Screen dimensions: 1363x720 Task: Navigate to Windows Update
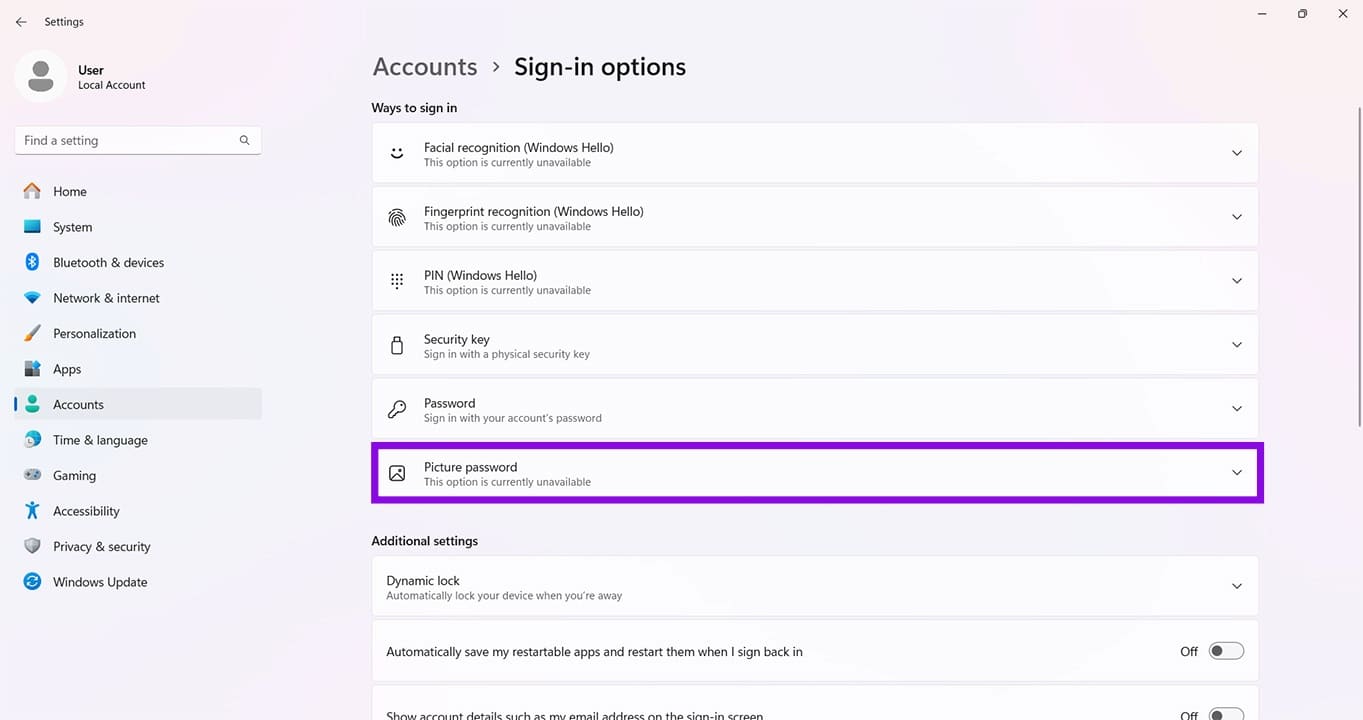point(138,582)
